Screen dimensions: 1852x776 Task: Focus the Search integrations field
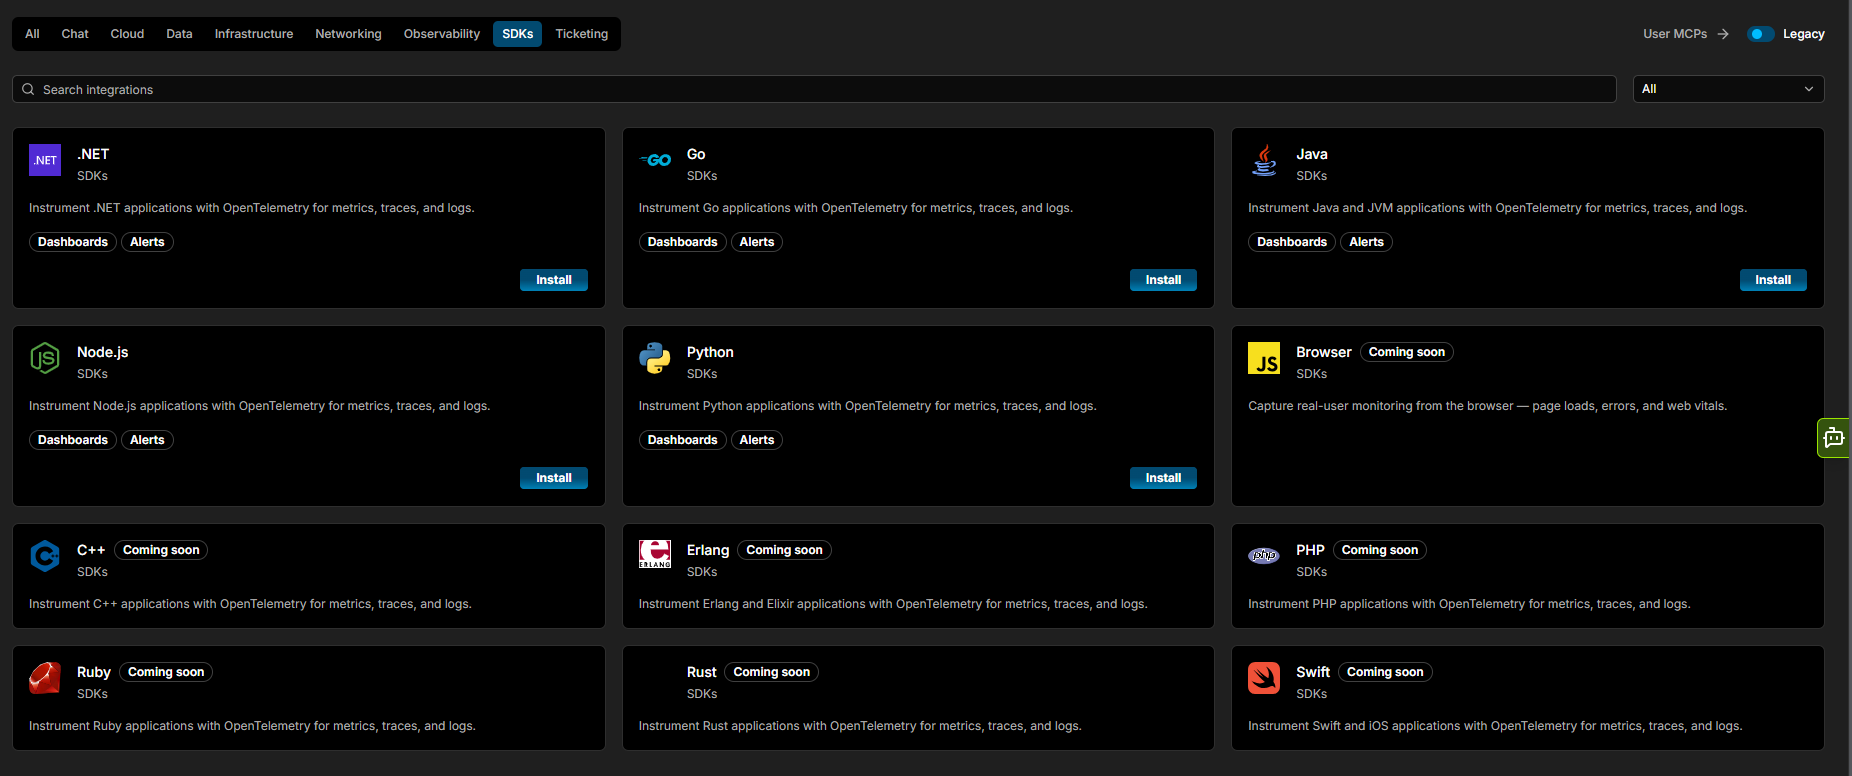[x=814, y=89]
